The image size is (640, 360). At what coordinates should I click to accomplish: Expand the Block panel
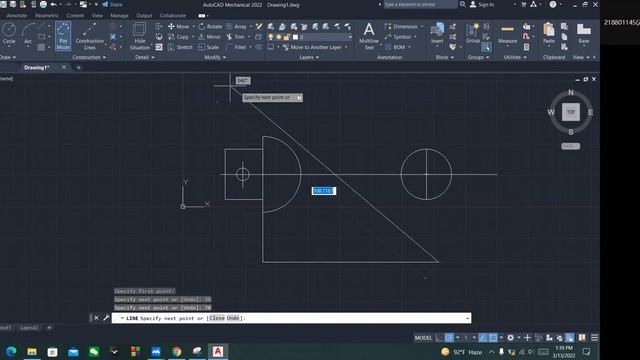pyautogui.click(x=444, y=58)
